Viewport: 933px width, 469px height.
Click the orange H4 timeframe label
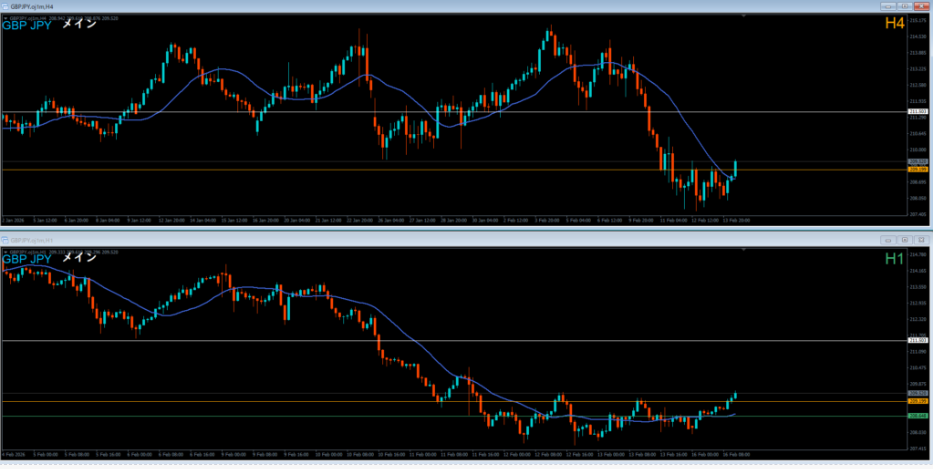[893, 23]
